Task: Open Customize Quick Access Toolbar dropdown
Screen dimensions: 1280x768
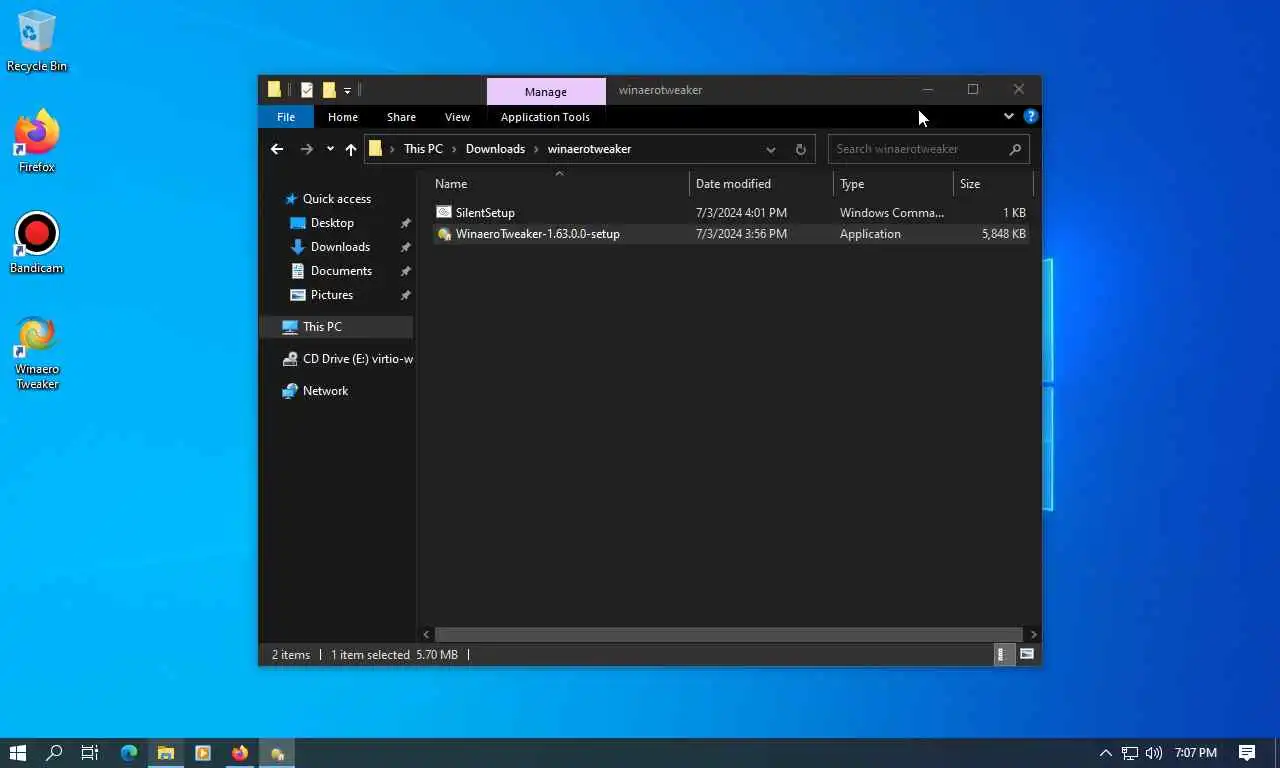Action: point(347,90)
